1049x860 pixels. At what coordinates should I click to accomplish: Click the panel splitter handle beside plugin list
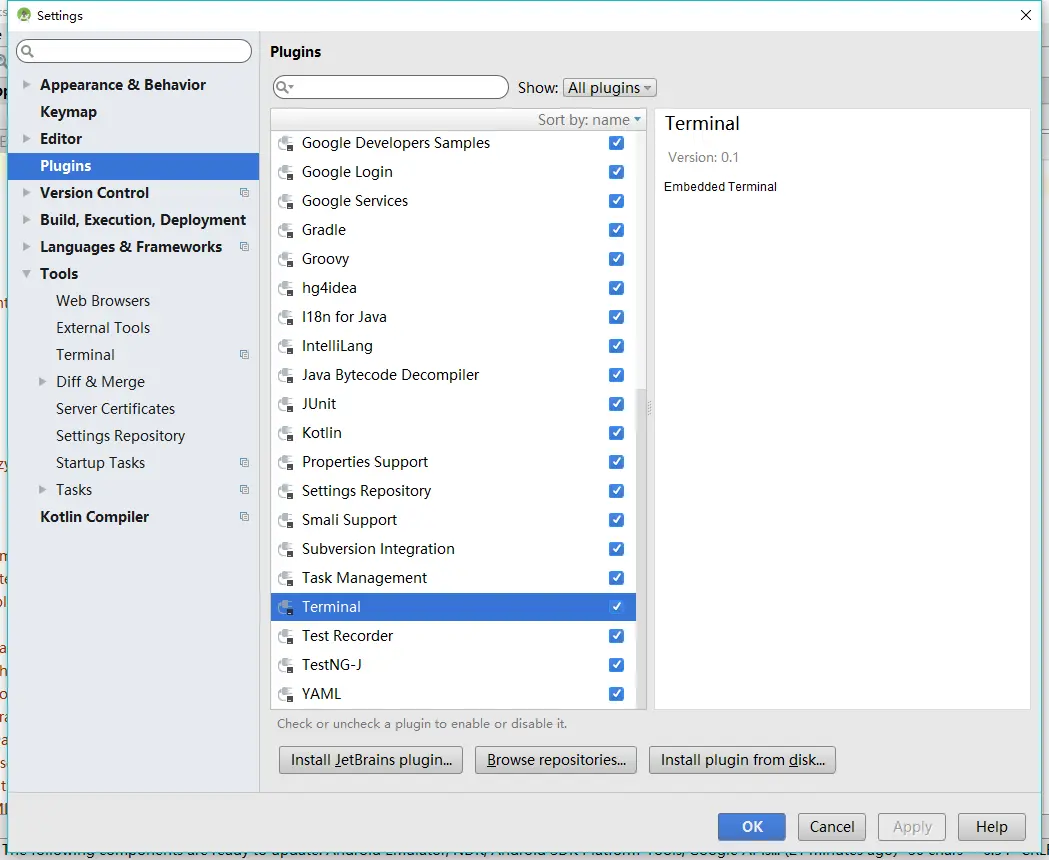pyautogui.click(x=650, y=407)
